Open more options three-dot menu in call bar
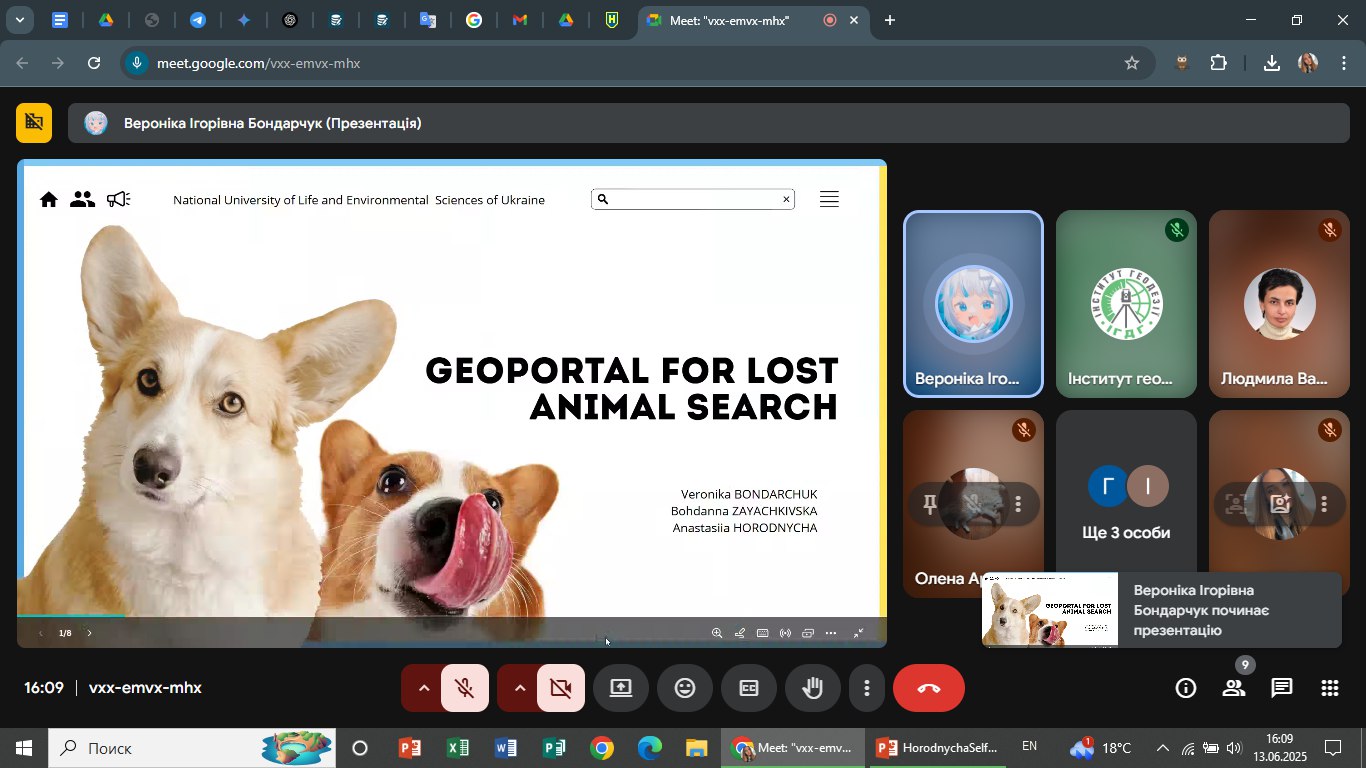The width and height of the screenshot is (1366, 768). click(866, 688)
